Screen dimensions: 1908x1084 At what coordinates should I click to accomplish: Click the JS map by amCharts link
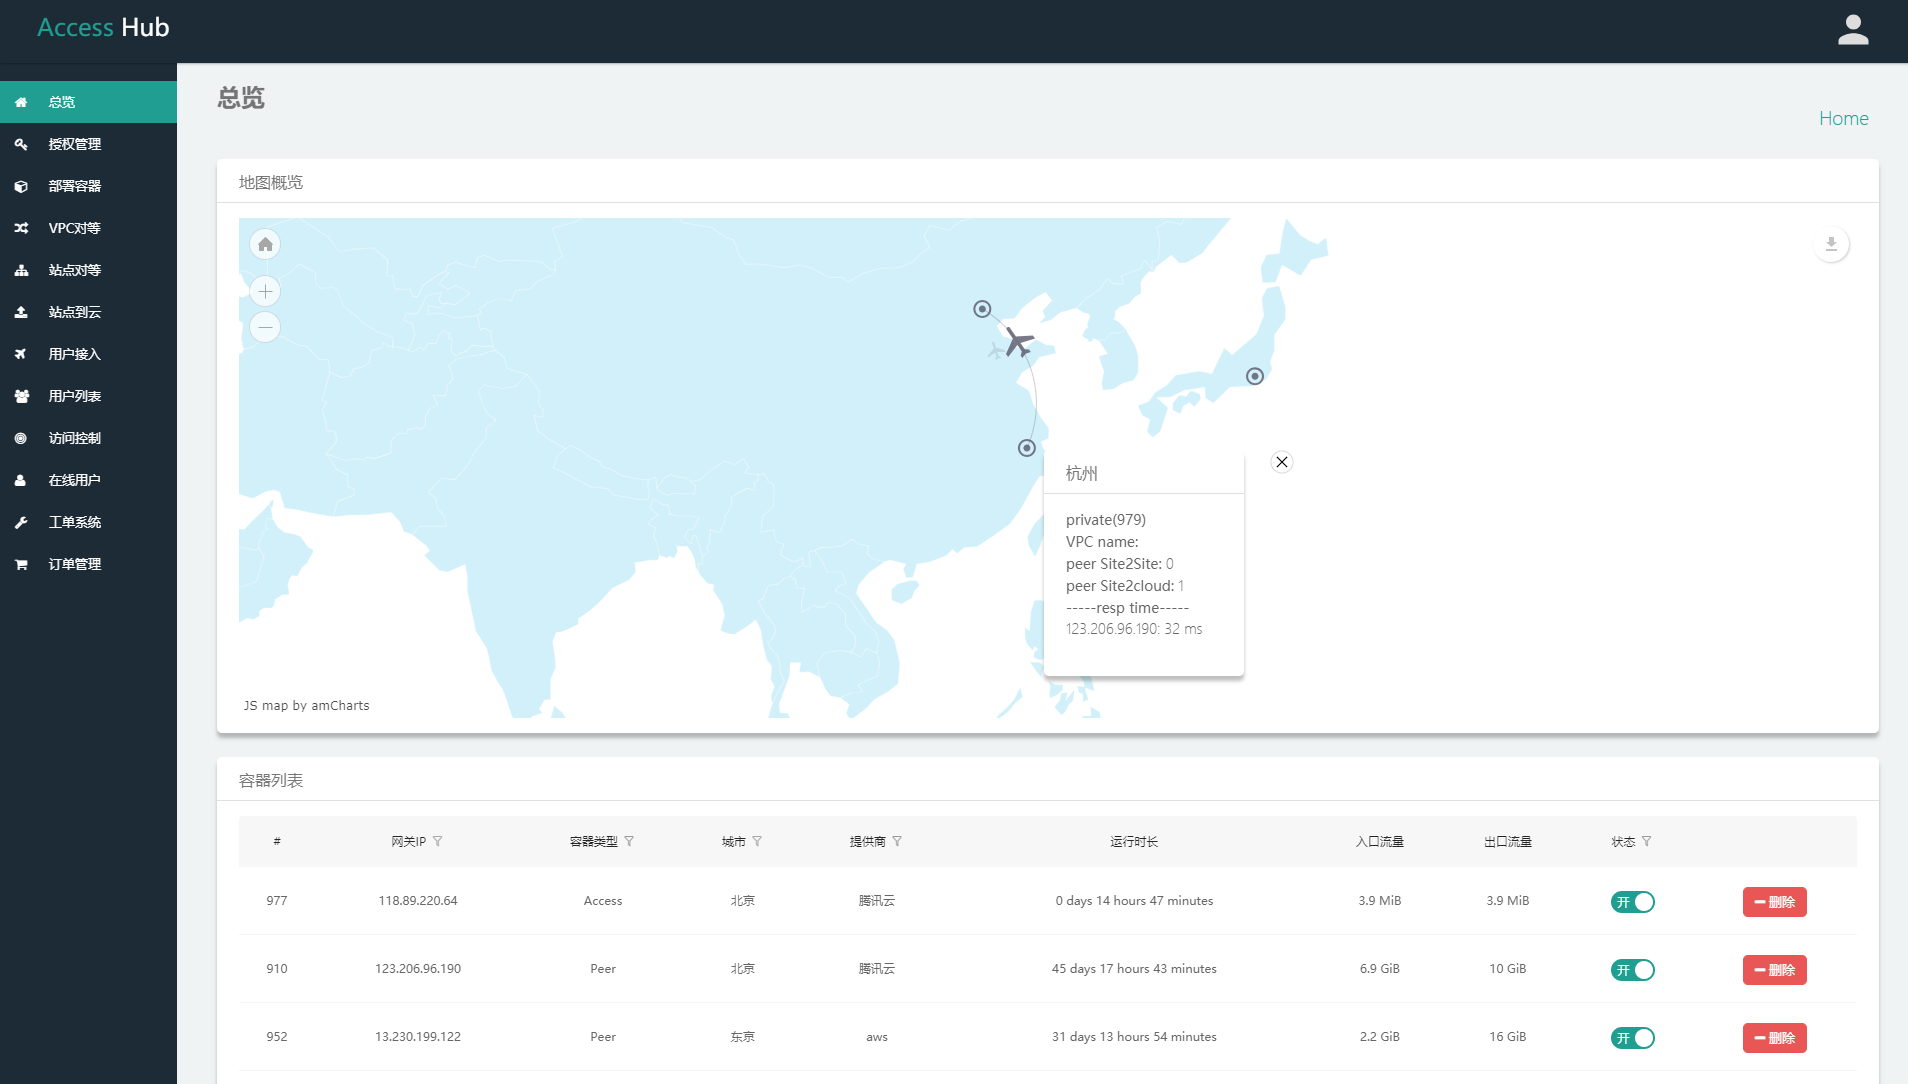(306, 705)
